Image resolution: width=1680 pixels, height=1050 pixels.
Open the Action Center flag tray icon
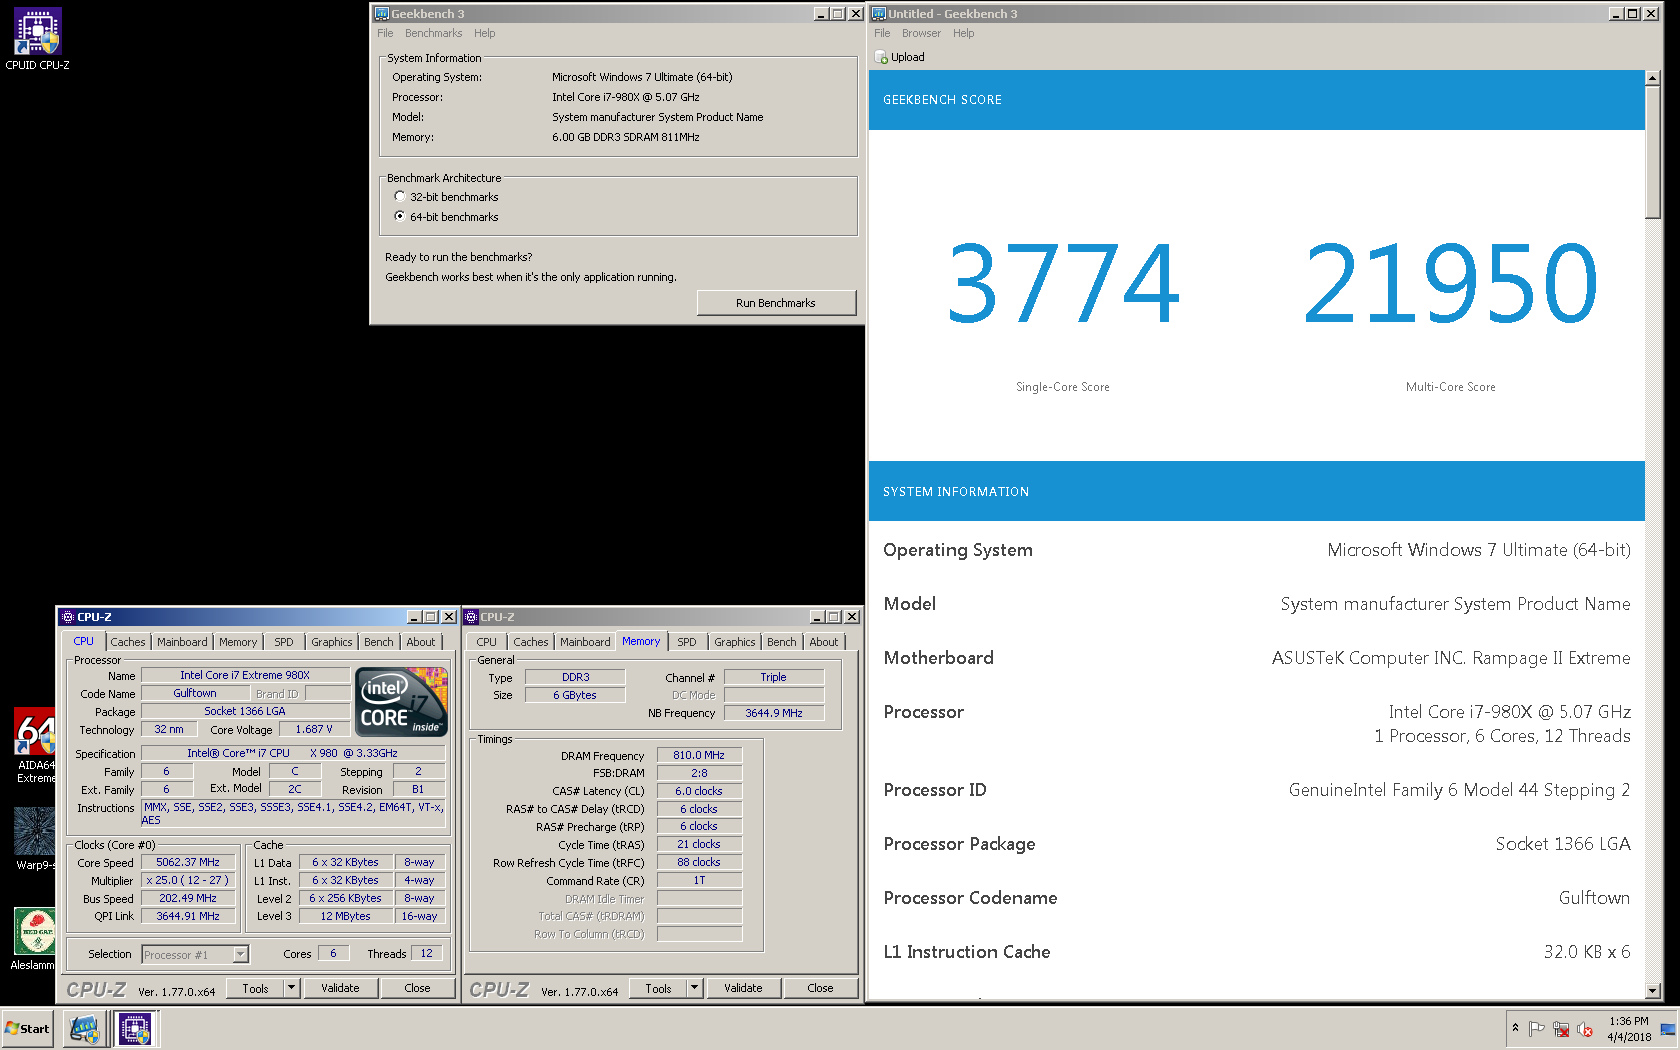tap(1537, 1029)
